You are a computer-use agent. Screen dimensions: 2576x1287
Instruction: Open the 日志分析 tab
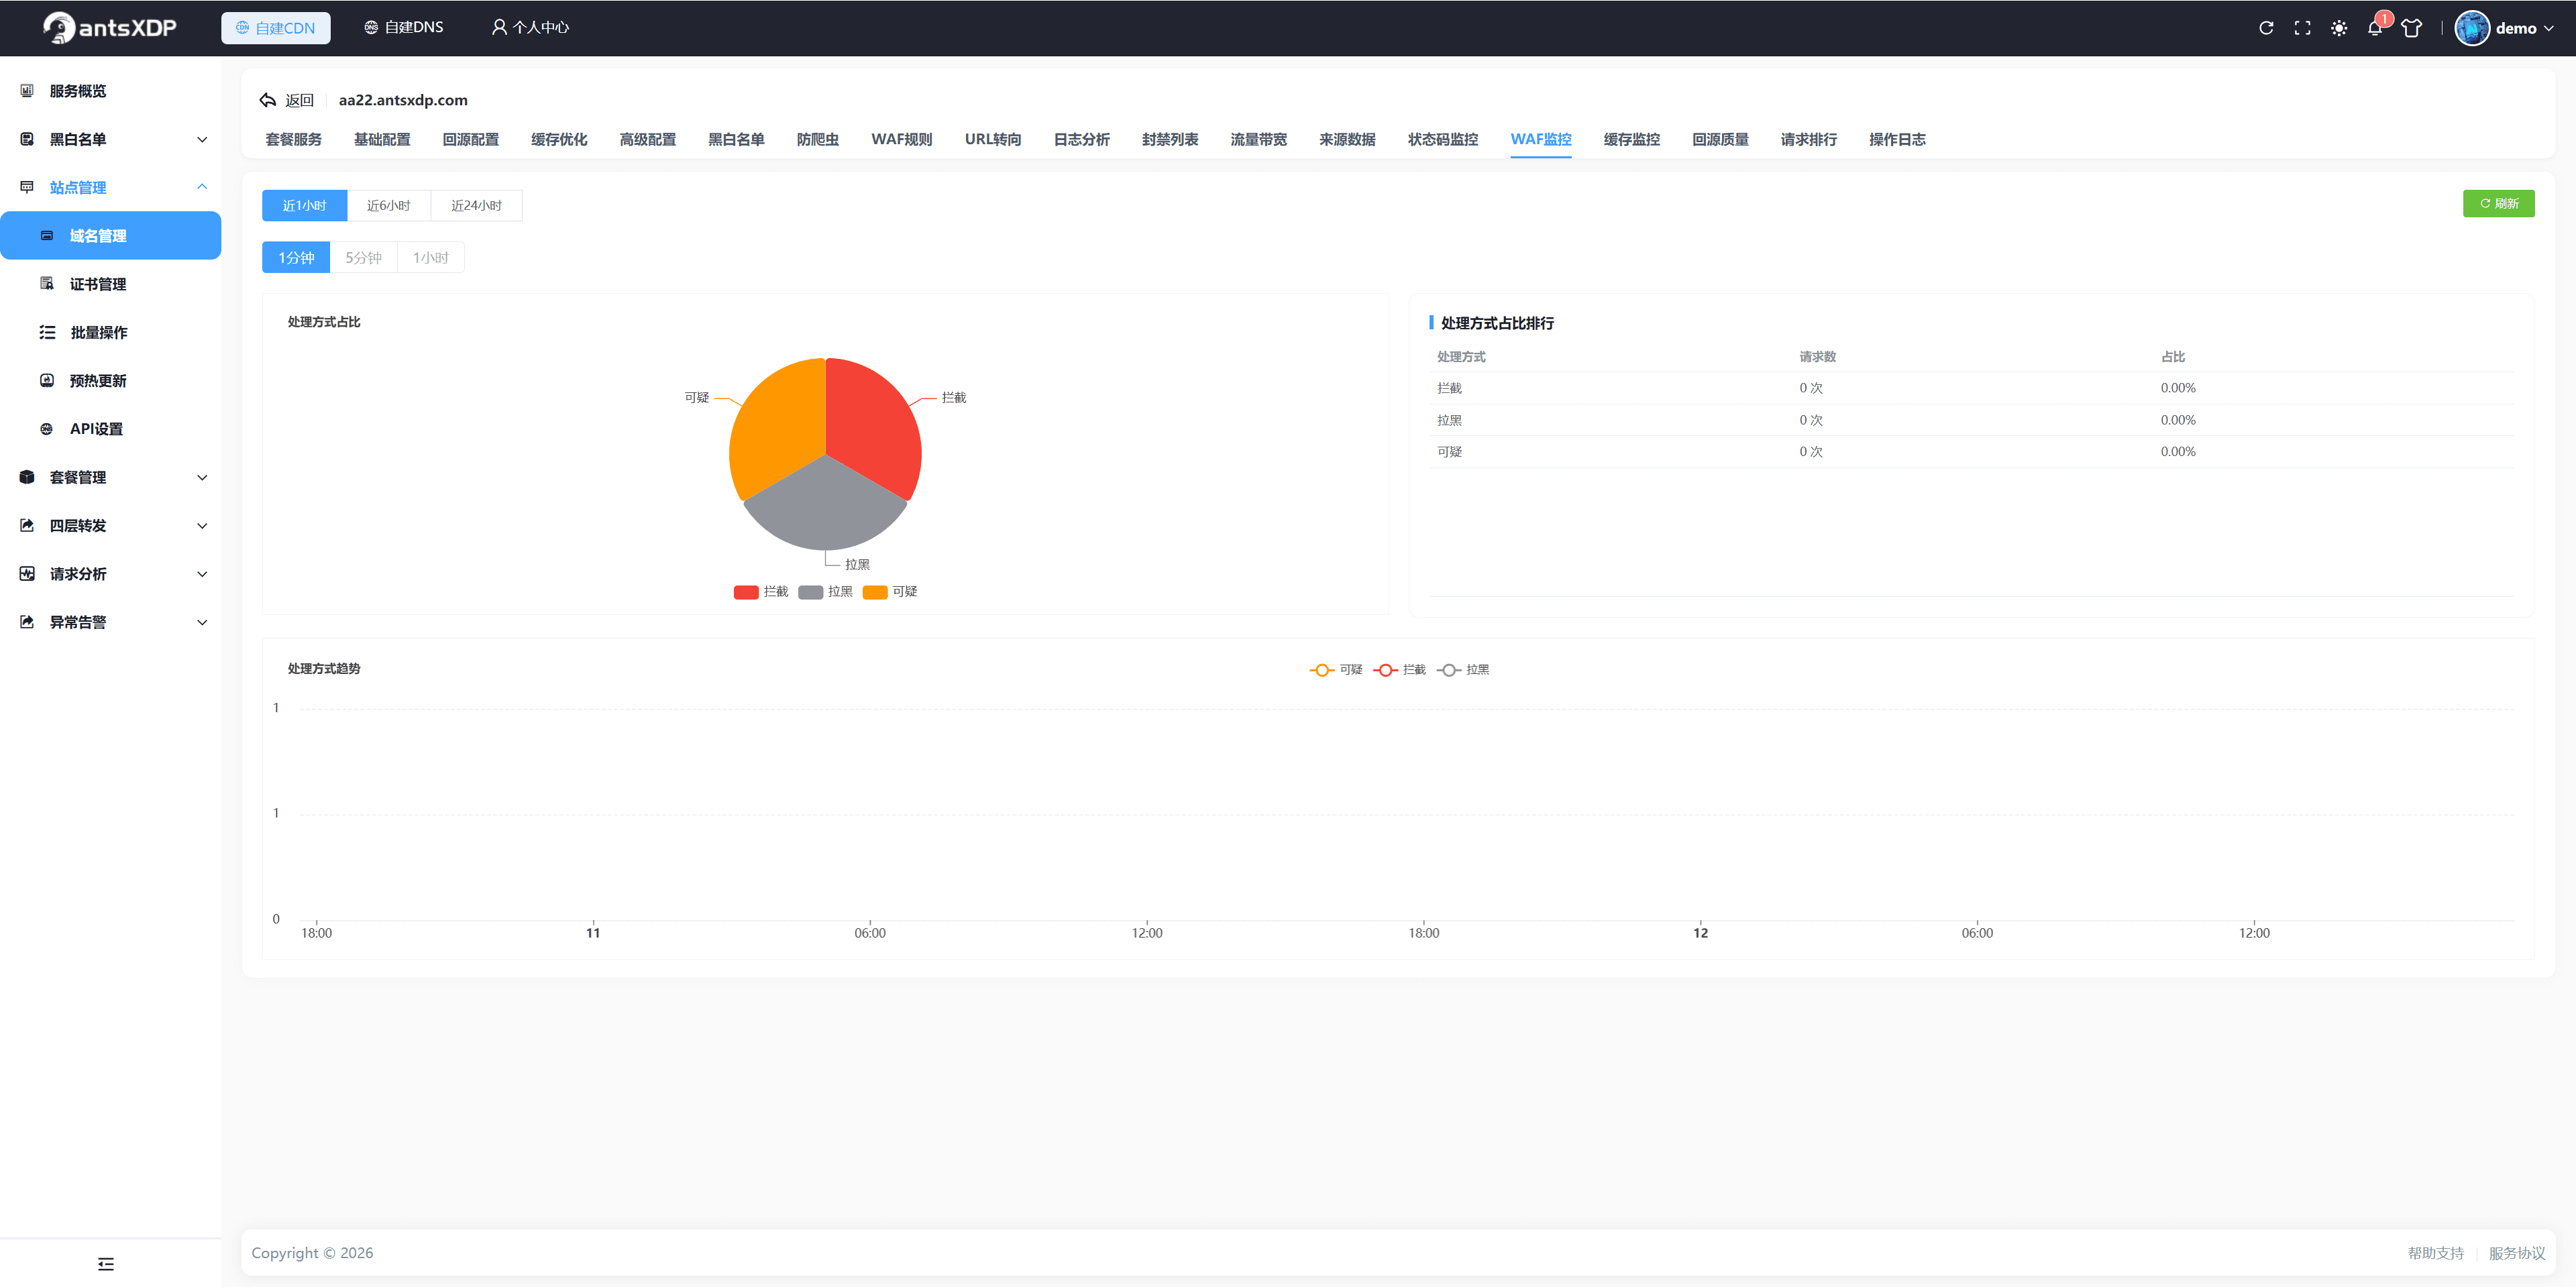[1081, 139]
